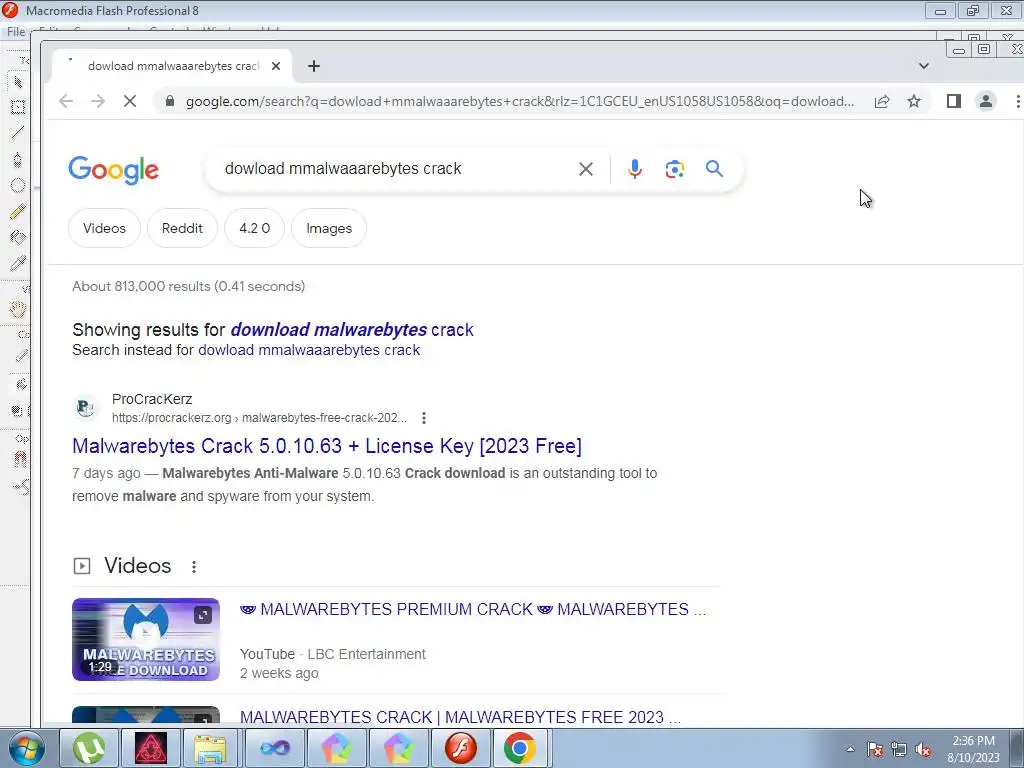Image resolution: width=1024 pixels, height=768 pixels.
Task: Expand the Chrome tab search dropdown
Action: (923, 66)
